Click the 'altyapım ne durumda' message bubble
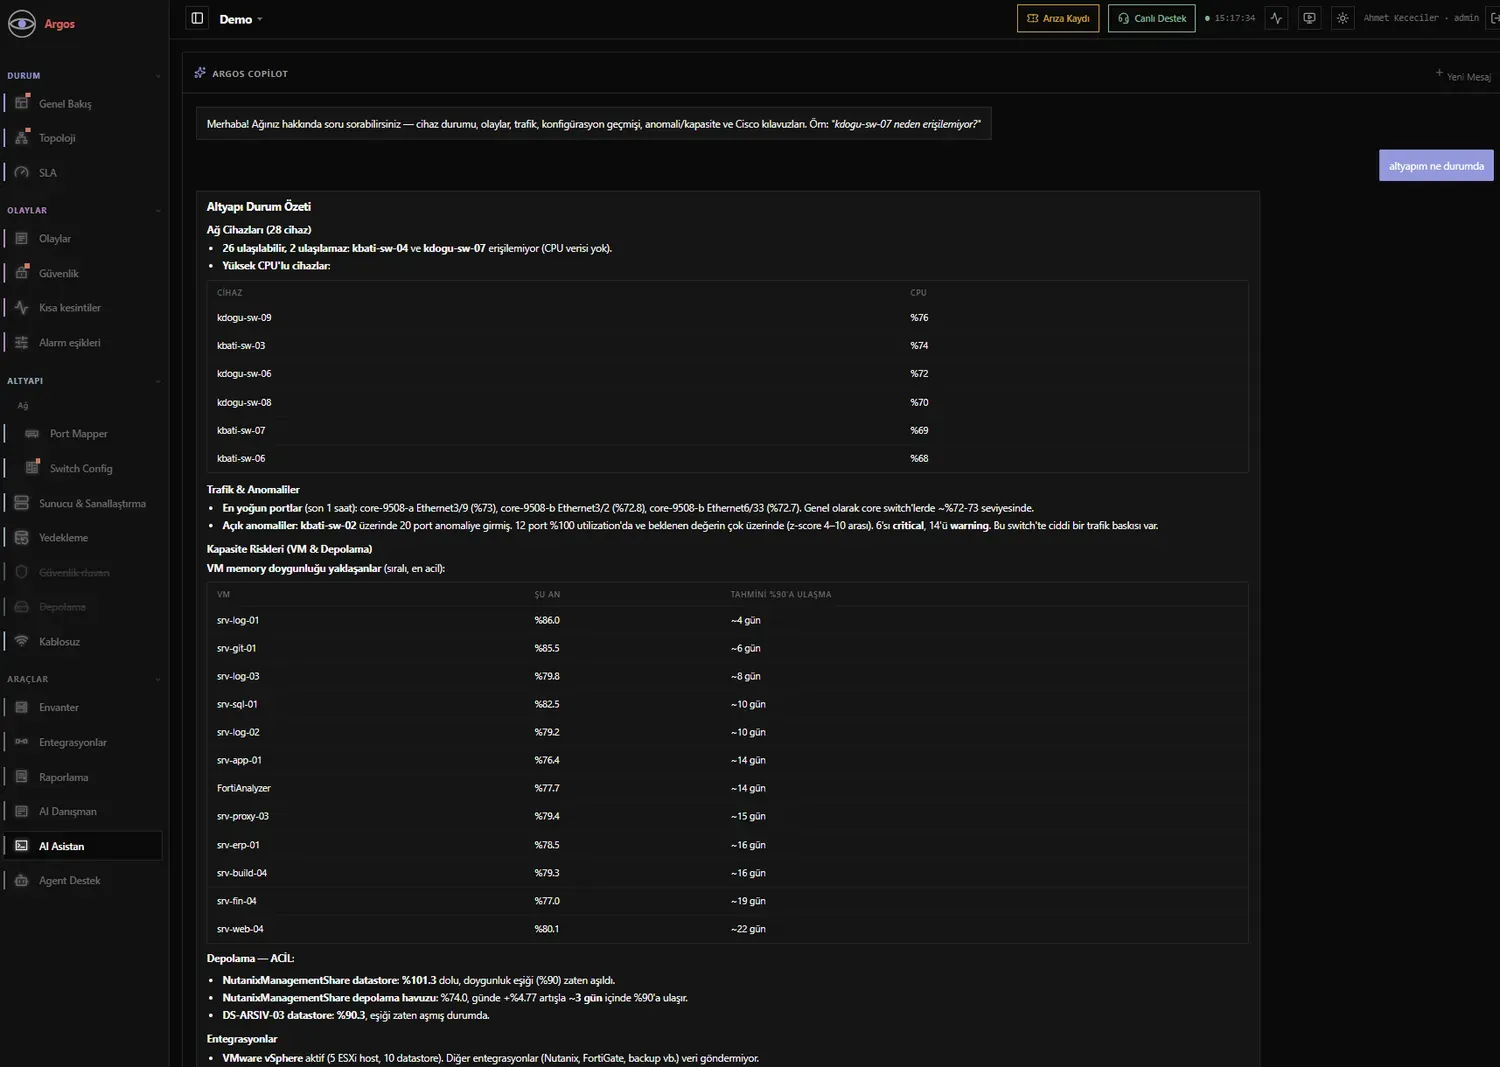 [x=1436, y=166]
